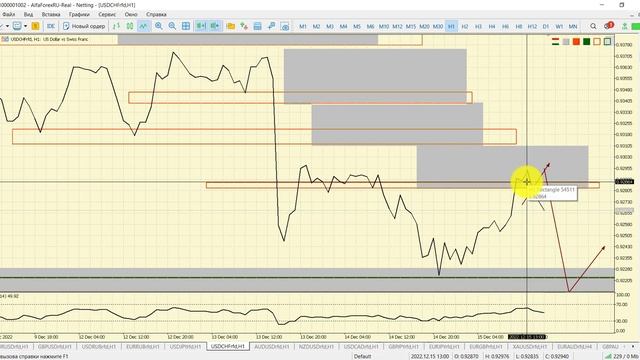The width and height of the screenshot is (640, 360).
Task: Click the Default profile in status bar
Action: pyautogui.click(x=362, y=356)
